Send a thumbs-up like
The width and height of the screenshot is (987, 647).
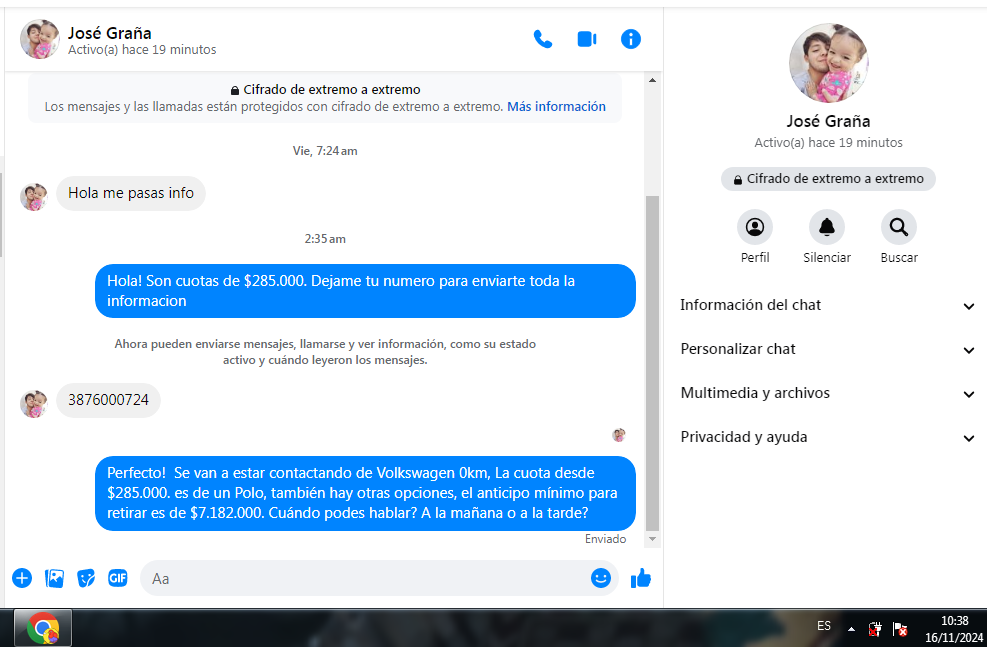pos(641,578)
